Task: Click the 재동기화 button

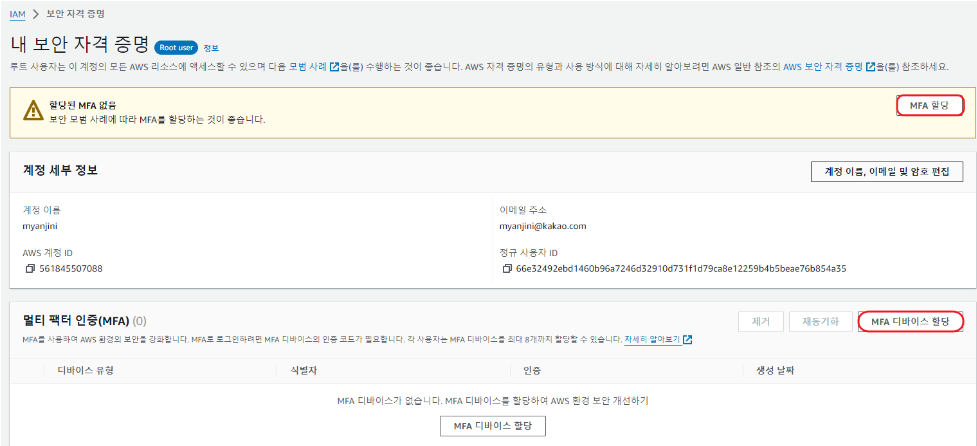Action: (x=820, y=322)
